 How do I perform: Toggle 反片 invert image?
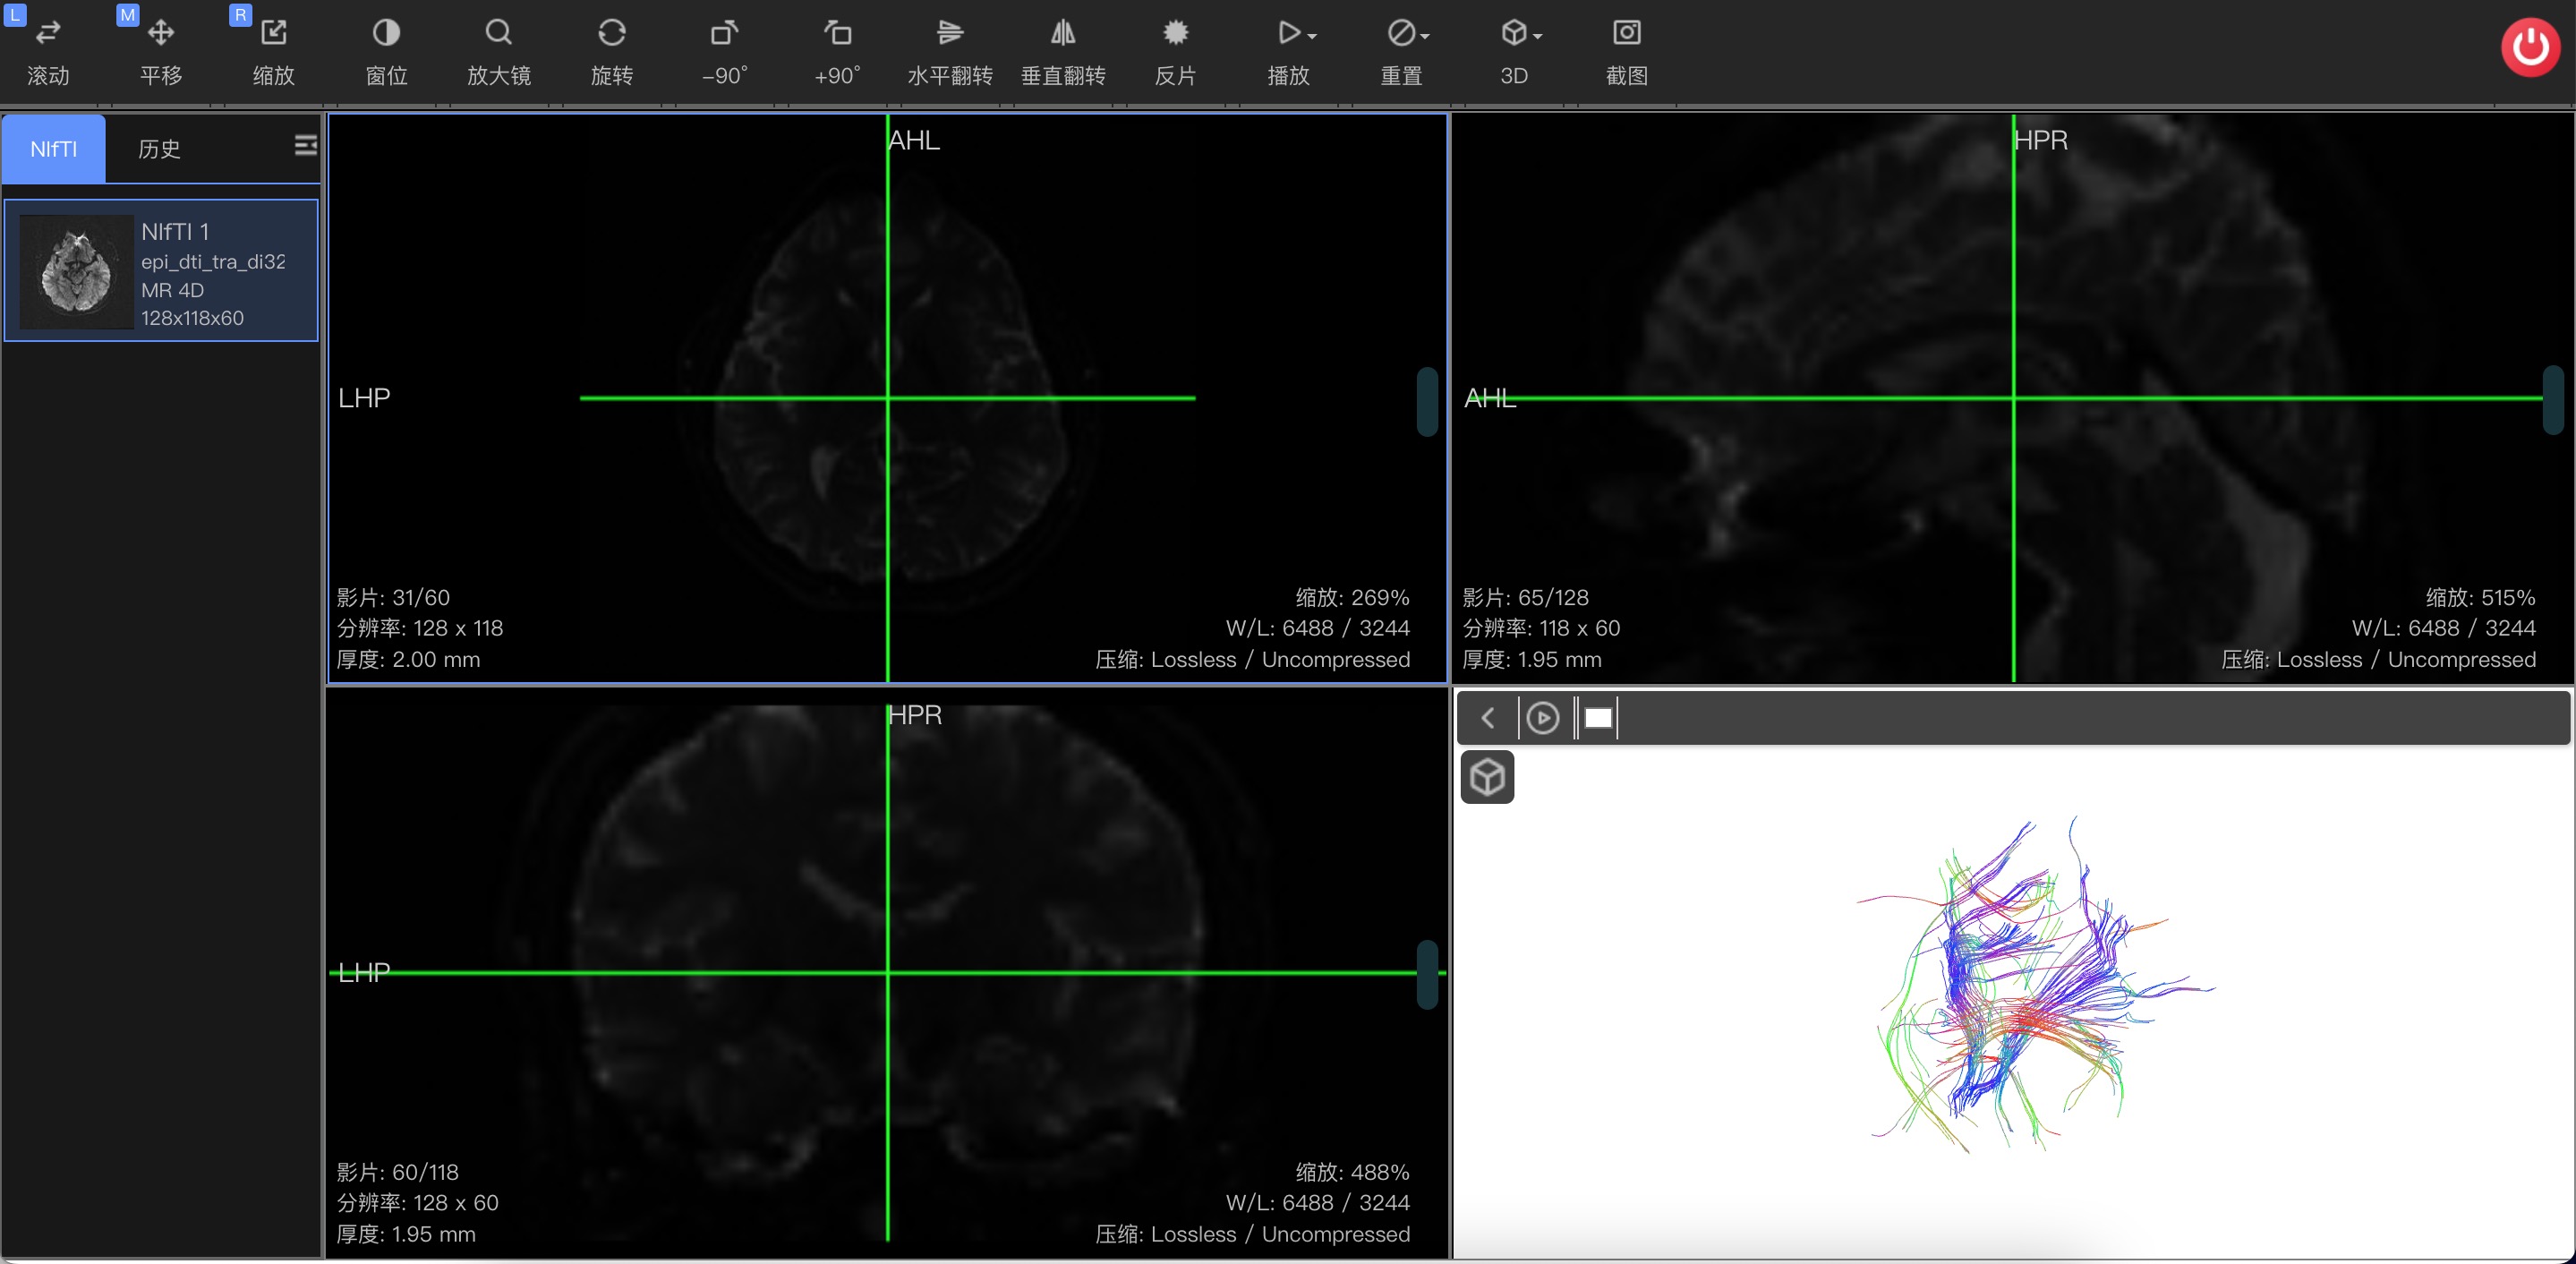1176,52
